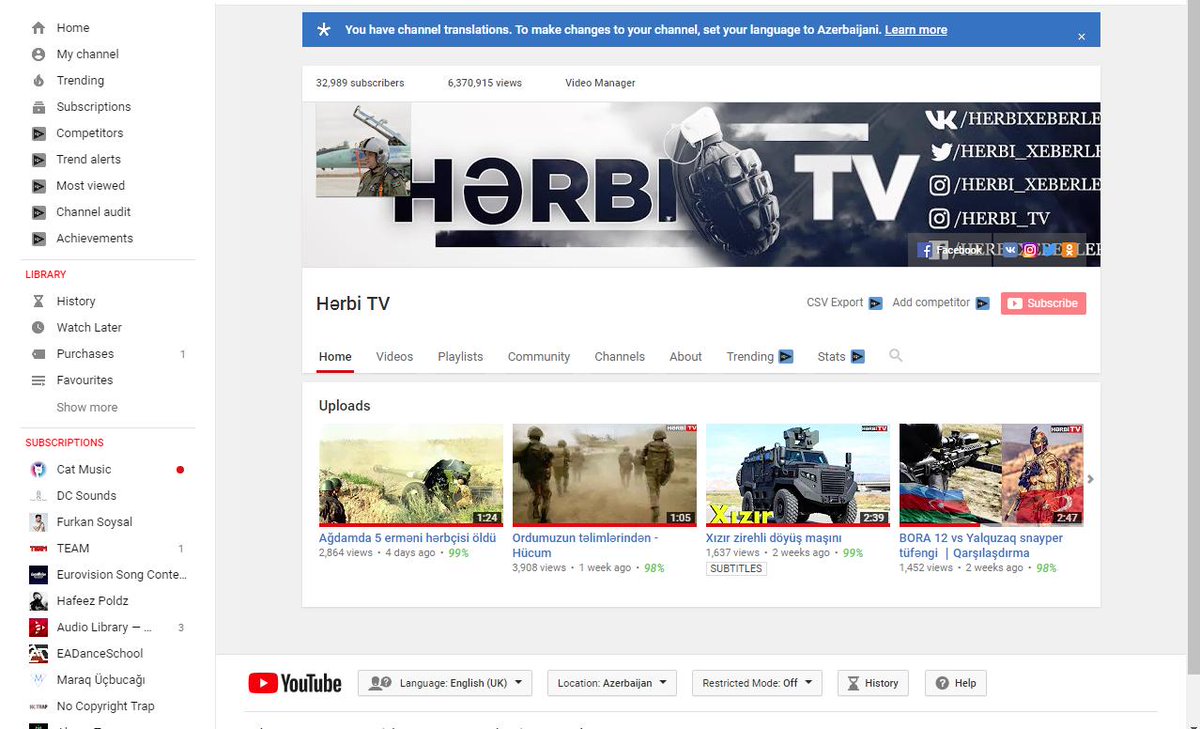
Task: Click the Achievements icon
Action: (x=38, y=238)
